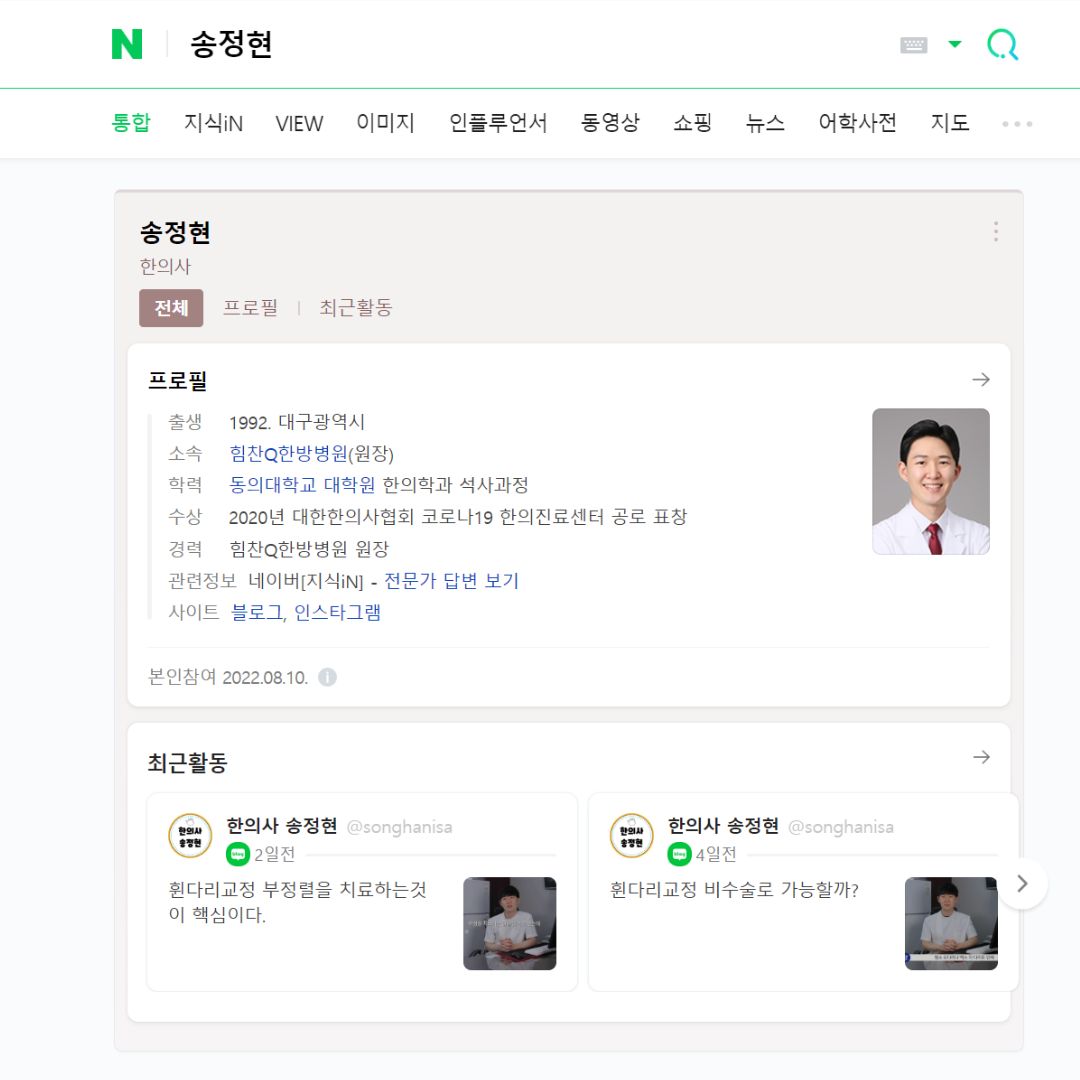The image size is (1080, 1080).
Task: Open the 블로그 site link
Action: 256,612
